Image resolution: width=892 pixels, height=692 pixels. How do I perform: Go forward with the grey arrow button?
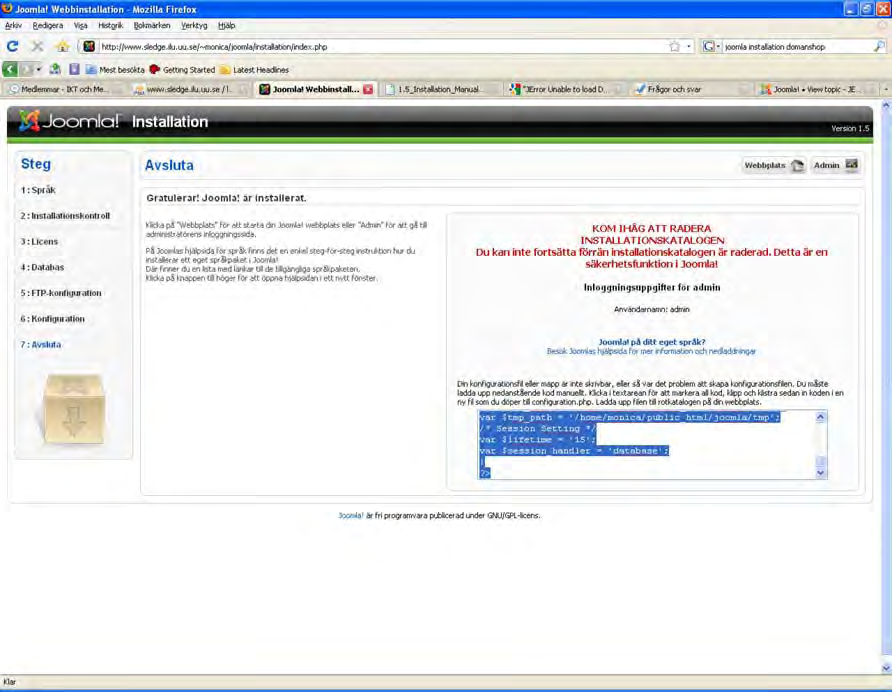(x=26, y=69)
